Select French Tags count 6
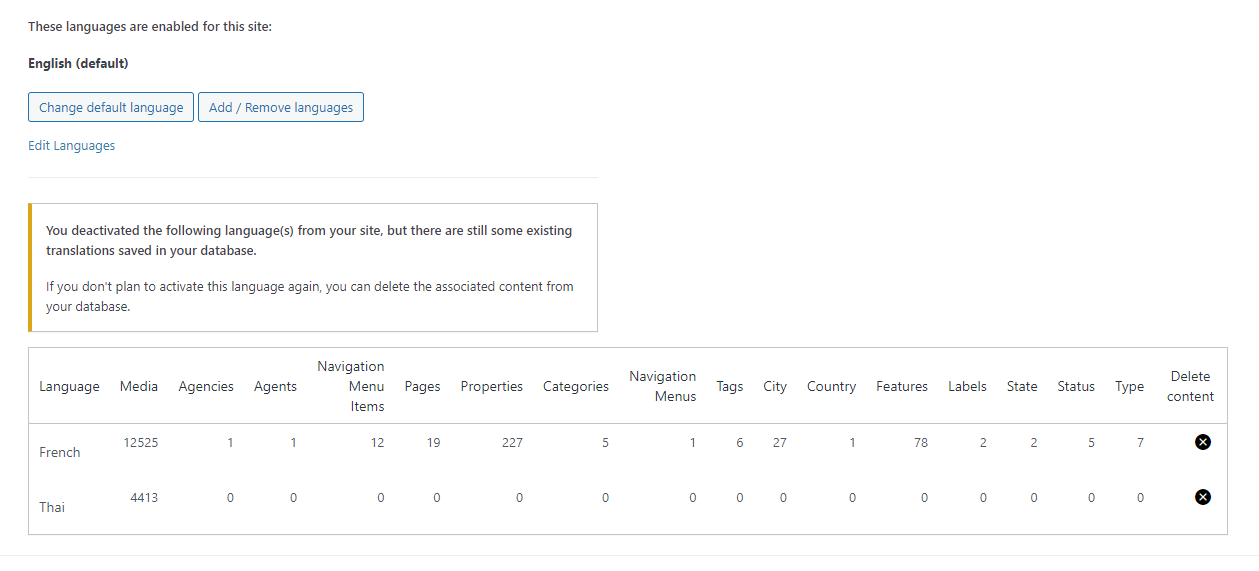Viewport: 1259px width, 571px height. click(740, 442)
